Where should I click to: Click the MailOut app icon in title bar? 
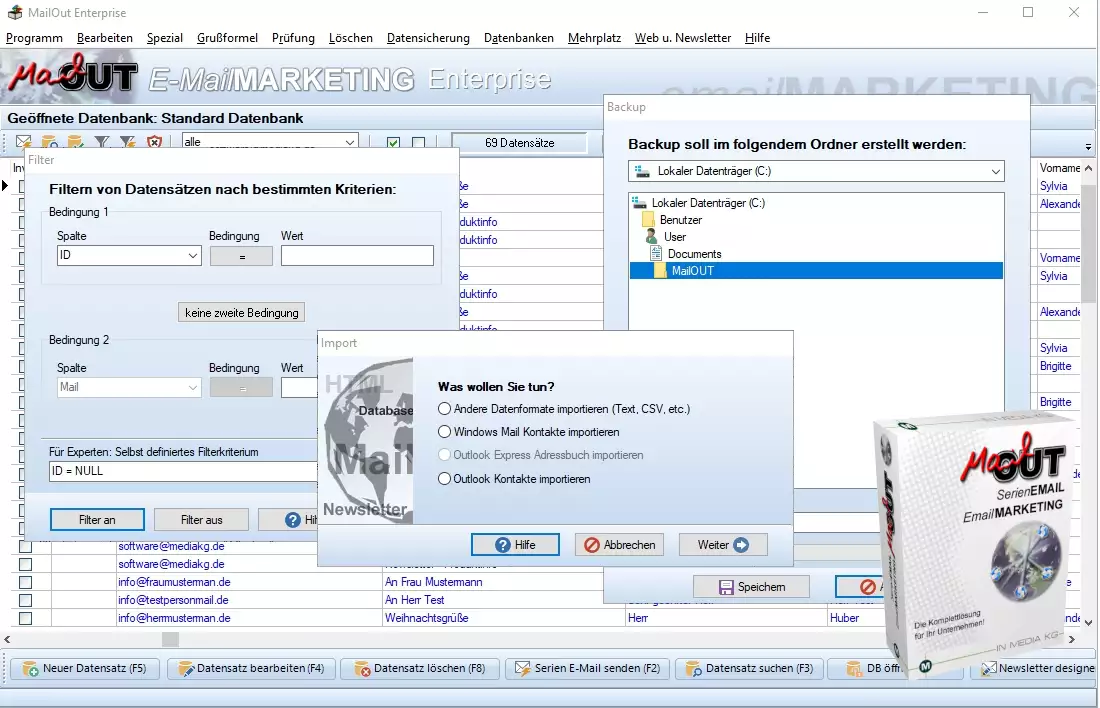[15, 13]
